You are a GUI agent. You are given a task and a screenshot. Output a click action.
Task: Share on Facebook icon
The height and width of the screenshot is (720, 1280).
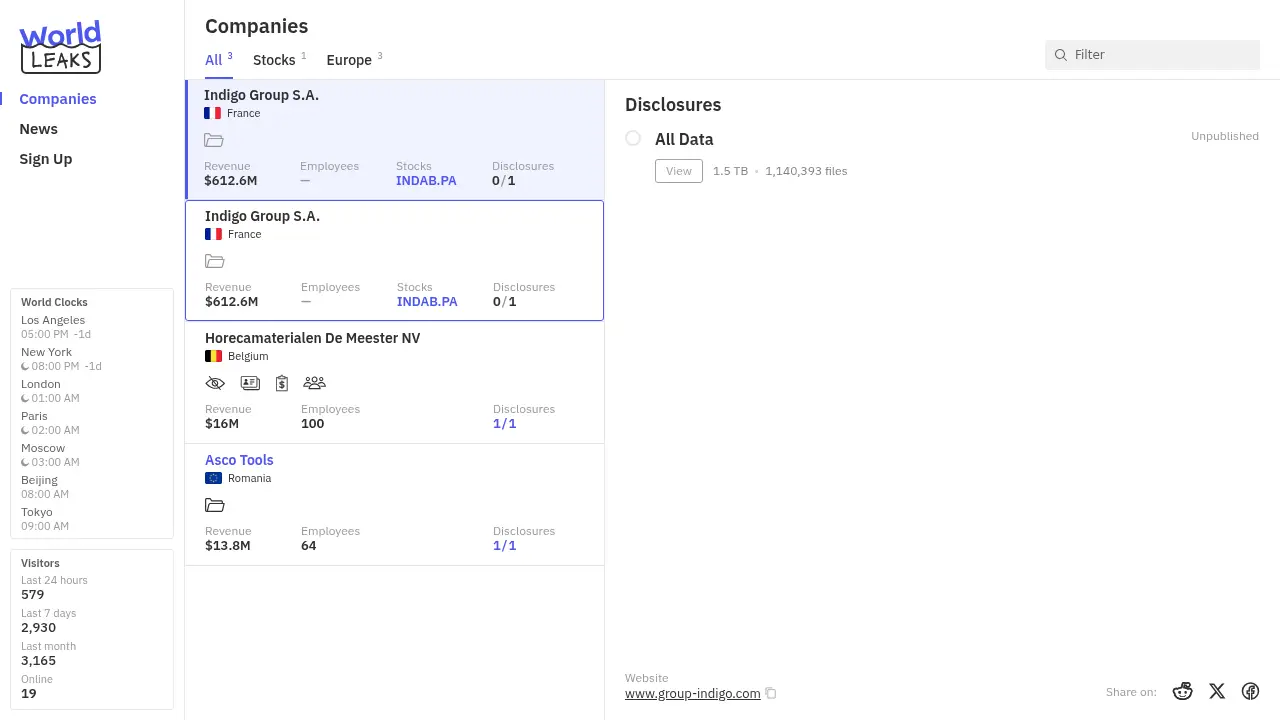tap(1250, 691)
